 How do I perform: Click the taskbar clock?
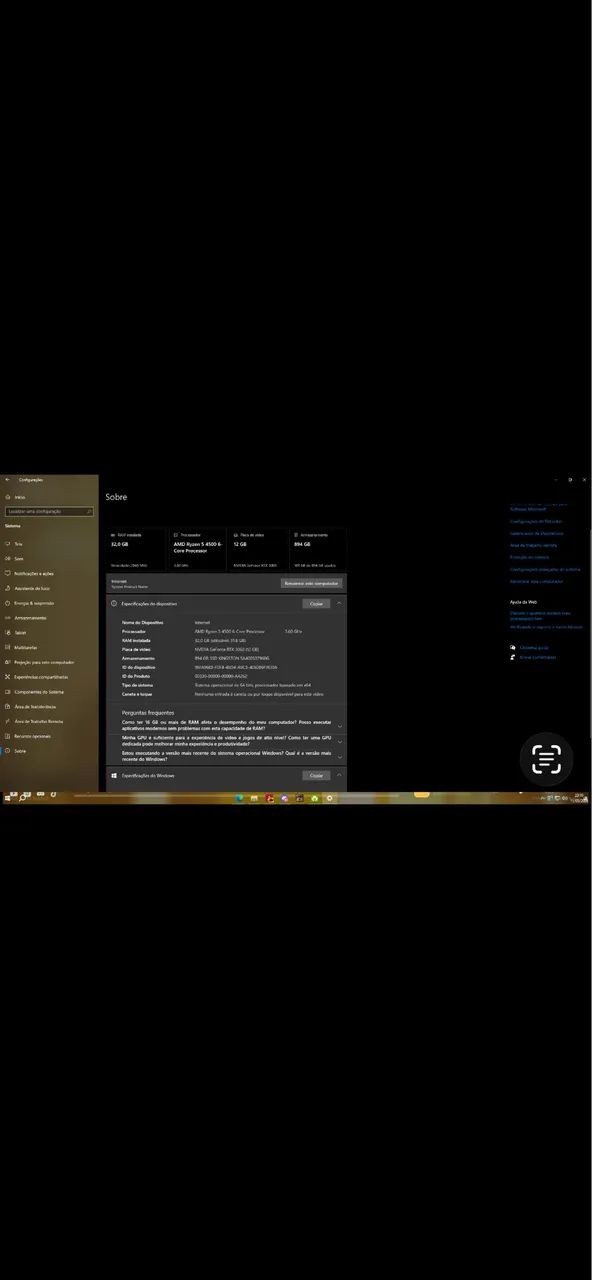tap(578, 798)
